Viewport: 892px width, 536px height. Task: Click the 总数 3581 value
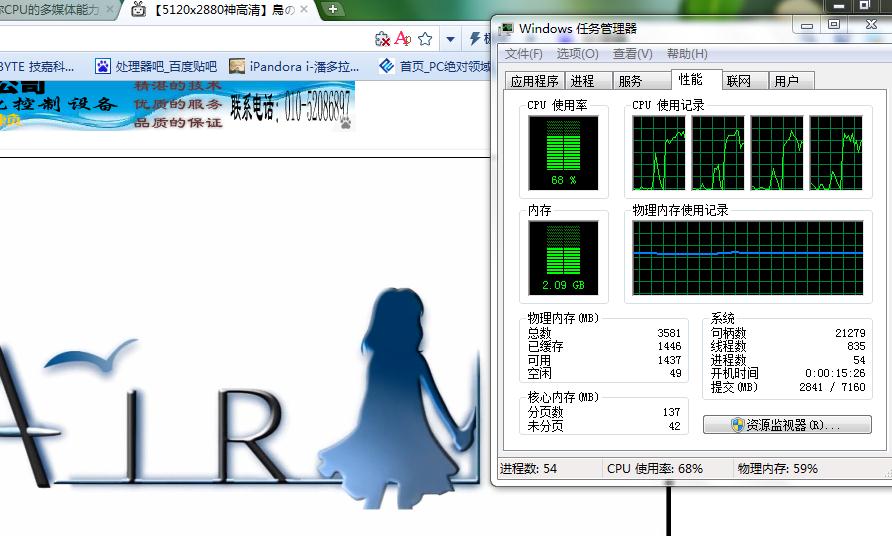tap(669, 333)
